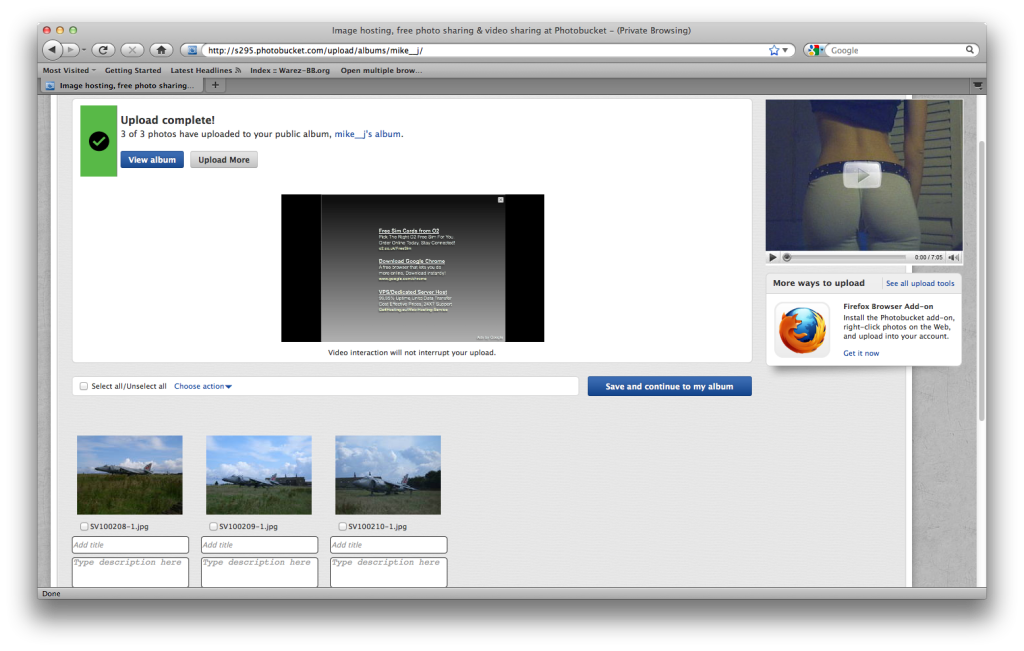Open the SV100209-1.jpg photo thumbnail
Screen dimensions: 1024x651
tap(259, 475)
